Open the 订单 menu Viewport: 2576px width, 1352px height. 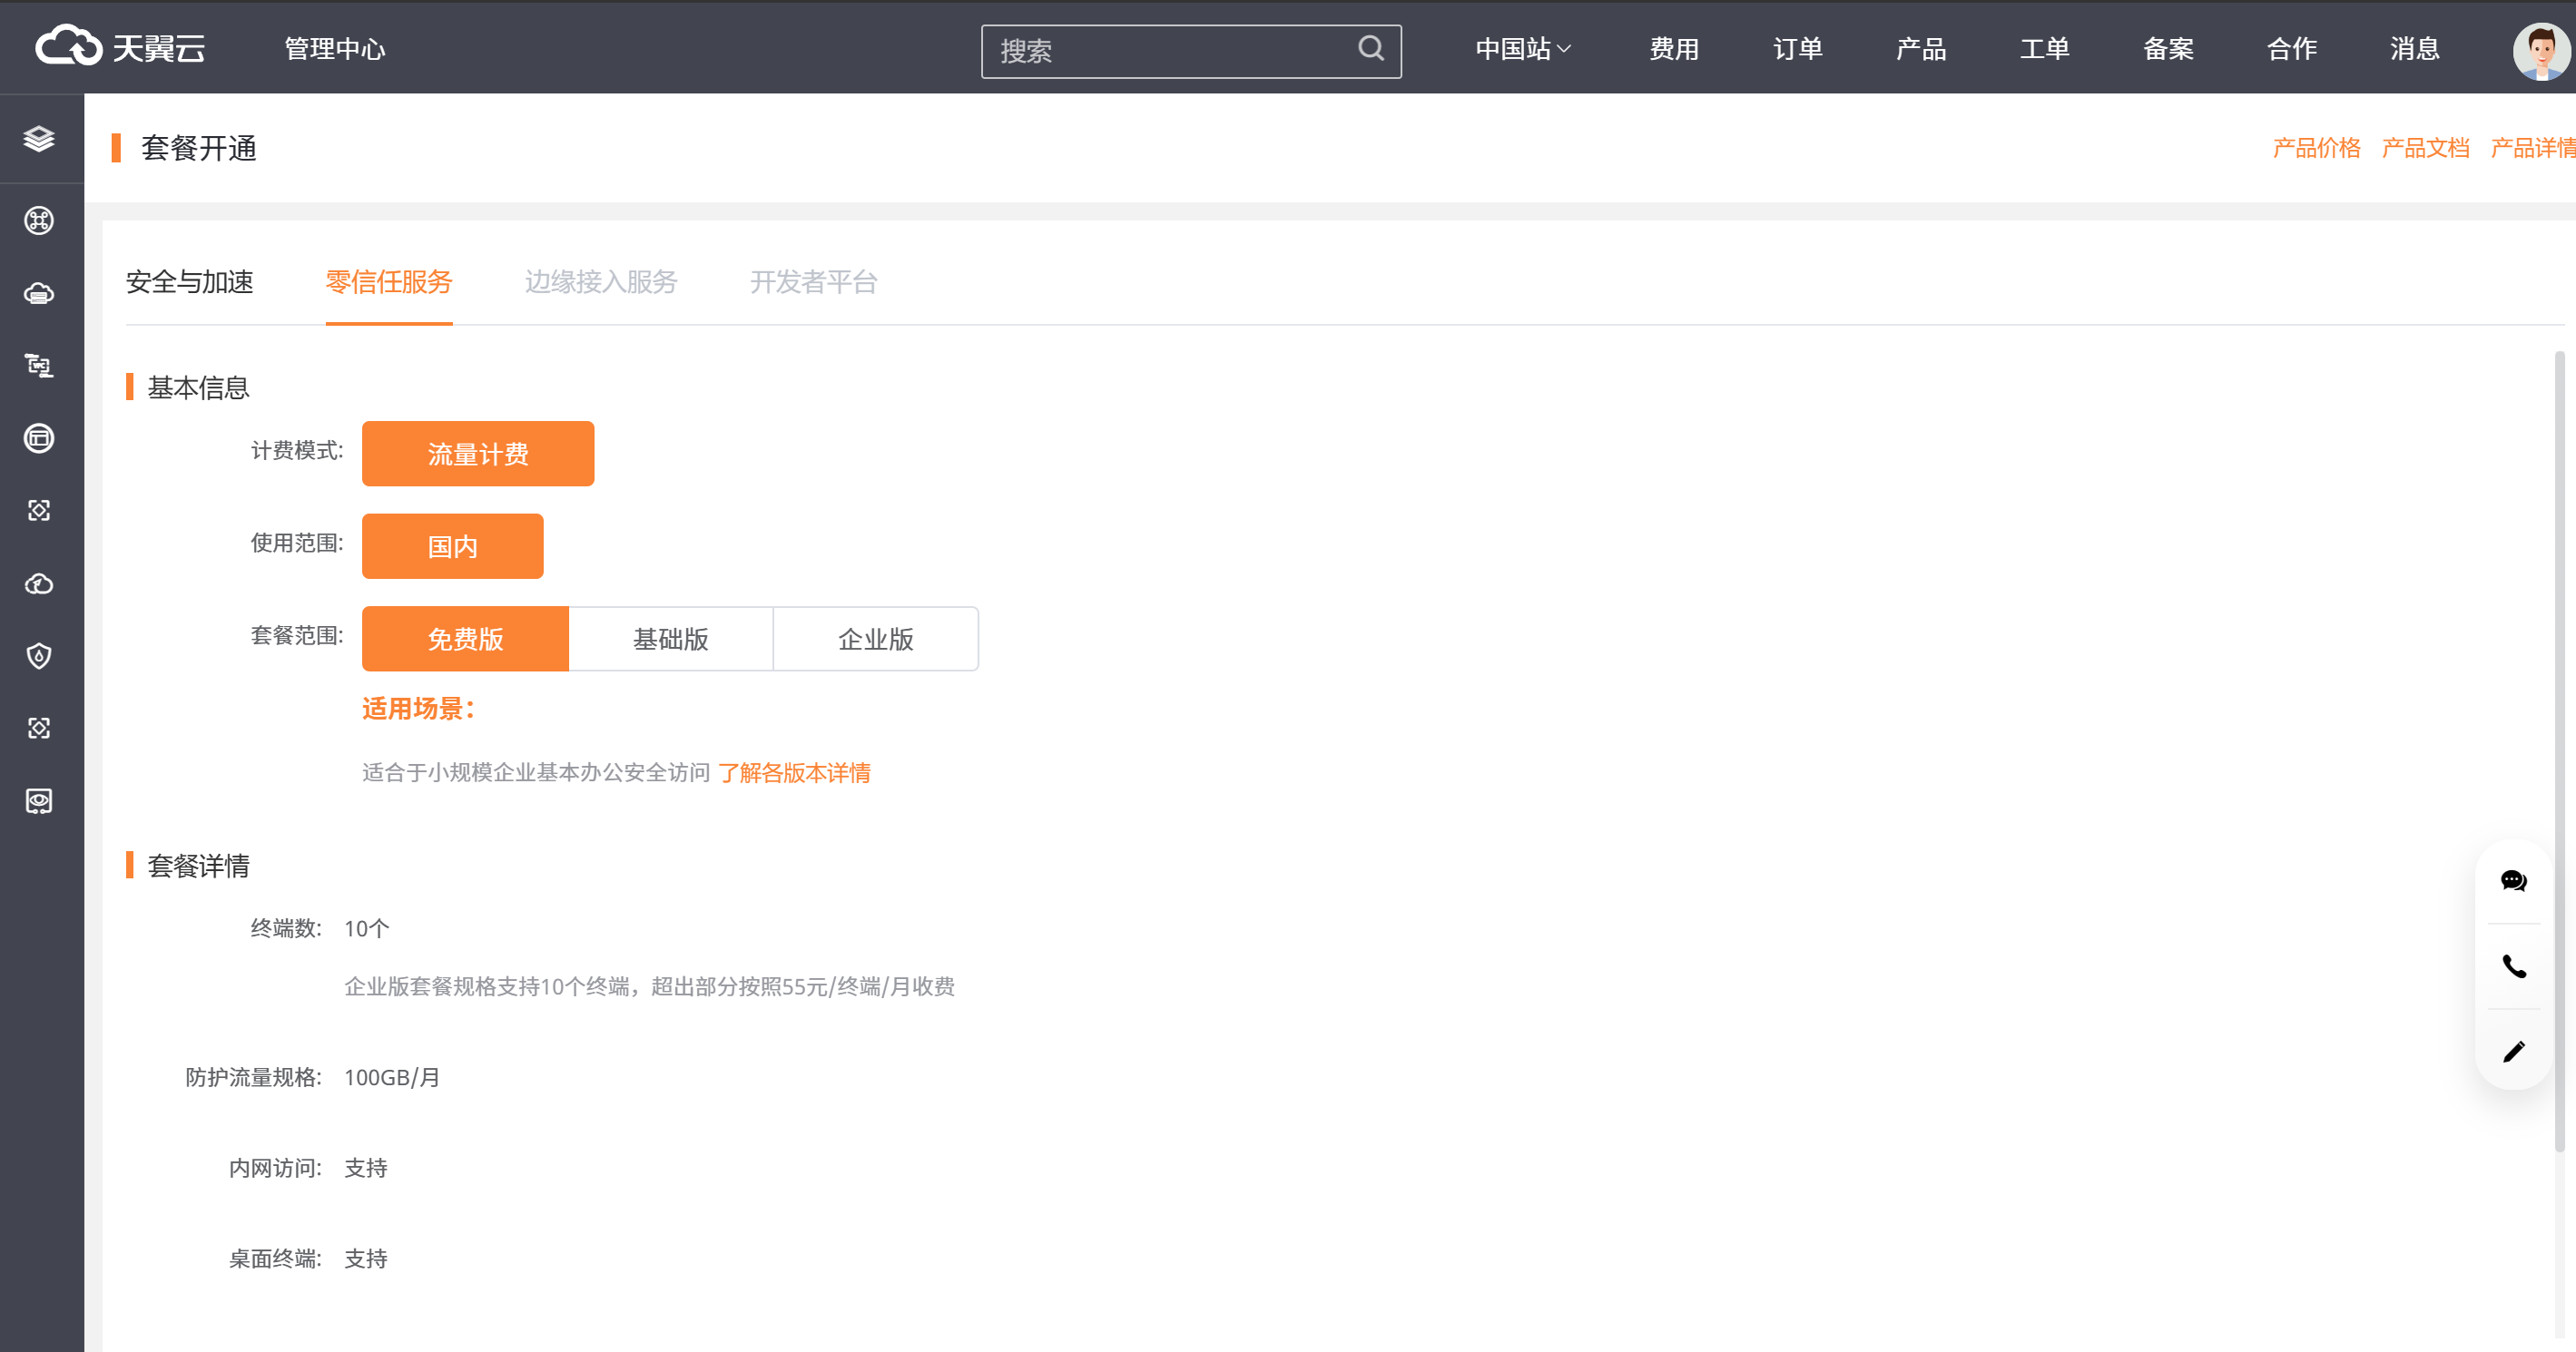(1798, 48)
